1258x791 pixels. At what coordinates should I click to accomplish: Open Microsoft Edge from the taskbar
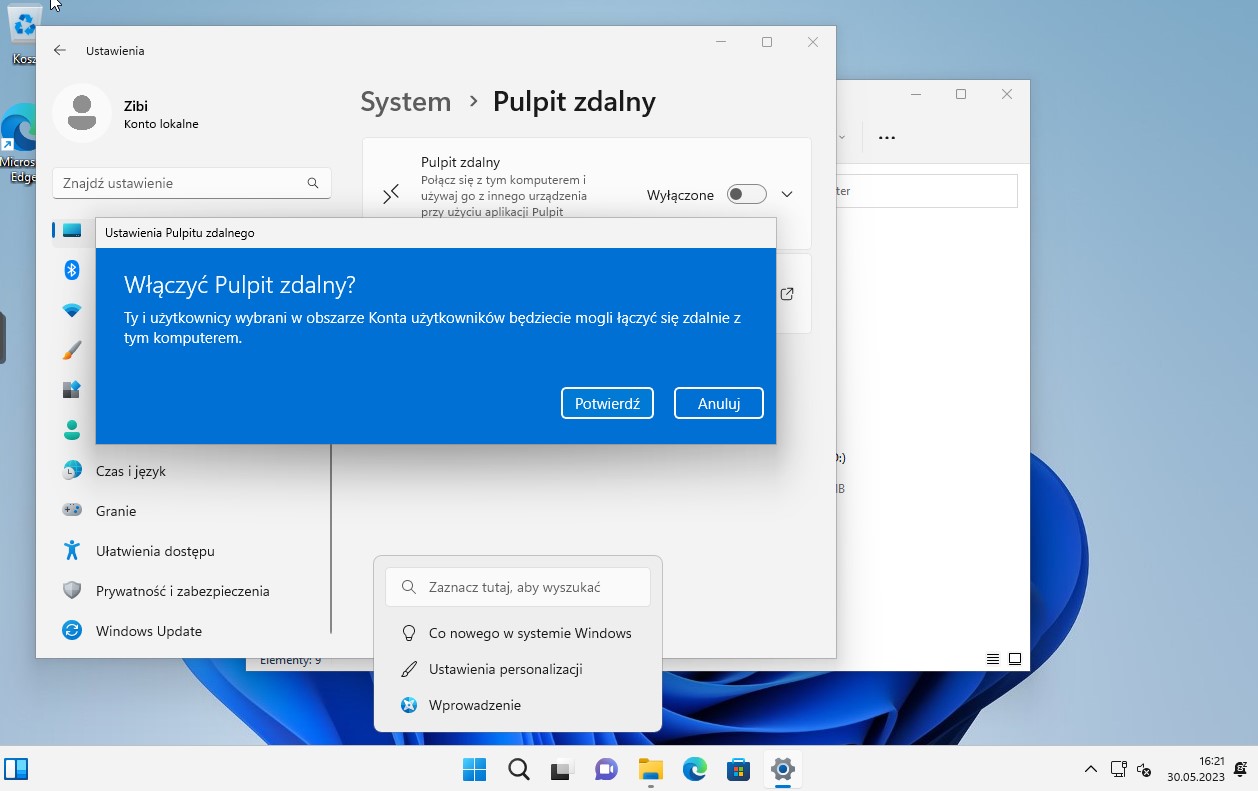pos(694,769)
